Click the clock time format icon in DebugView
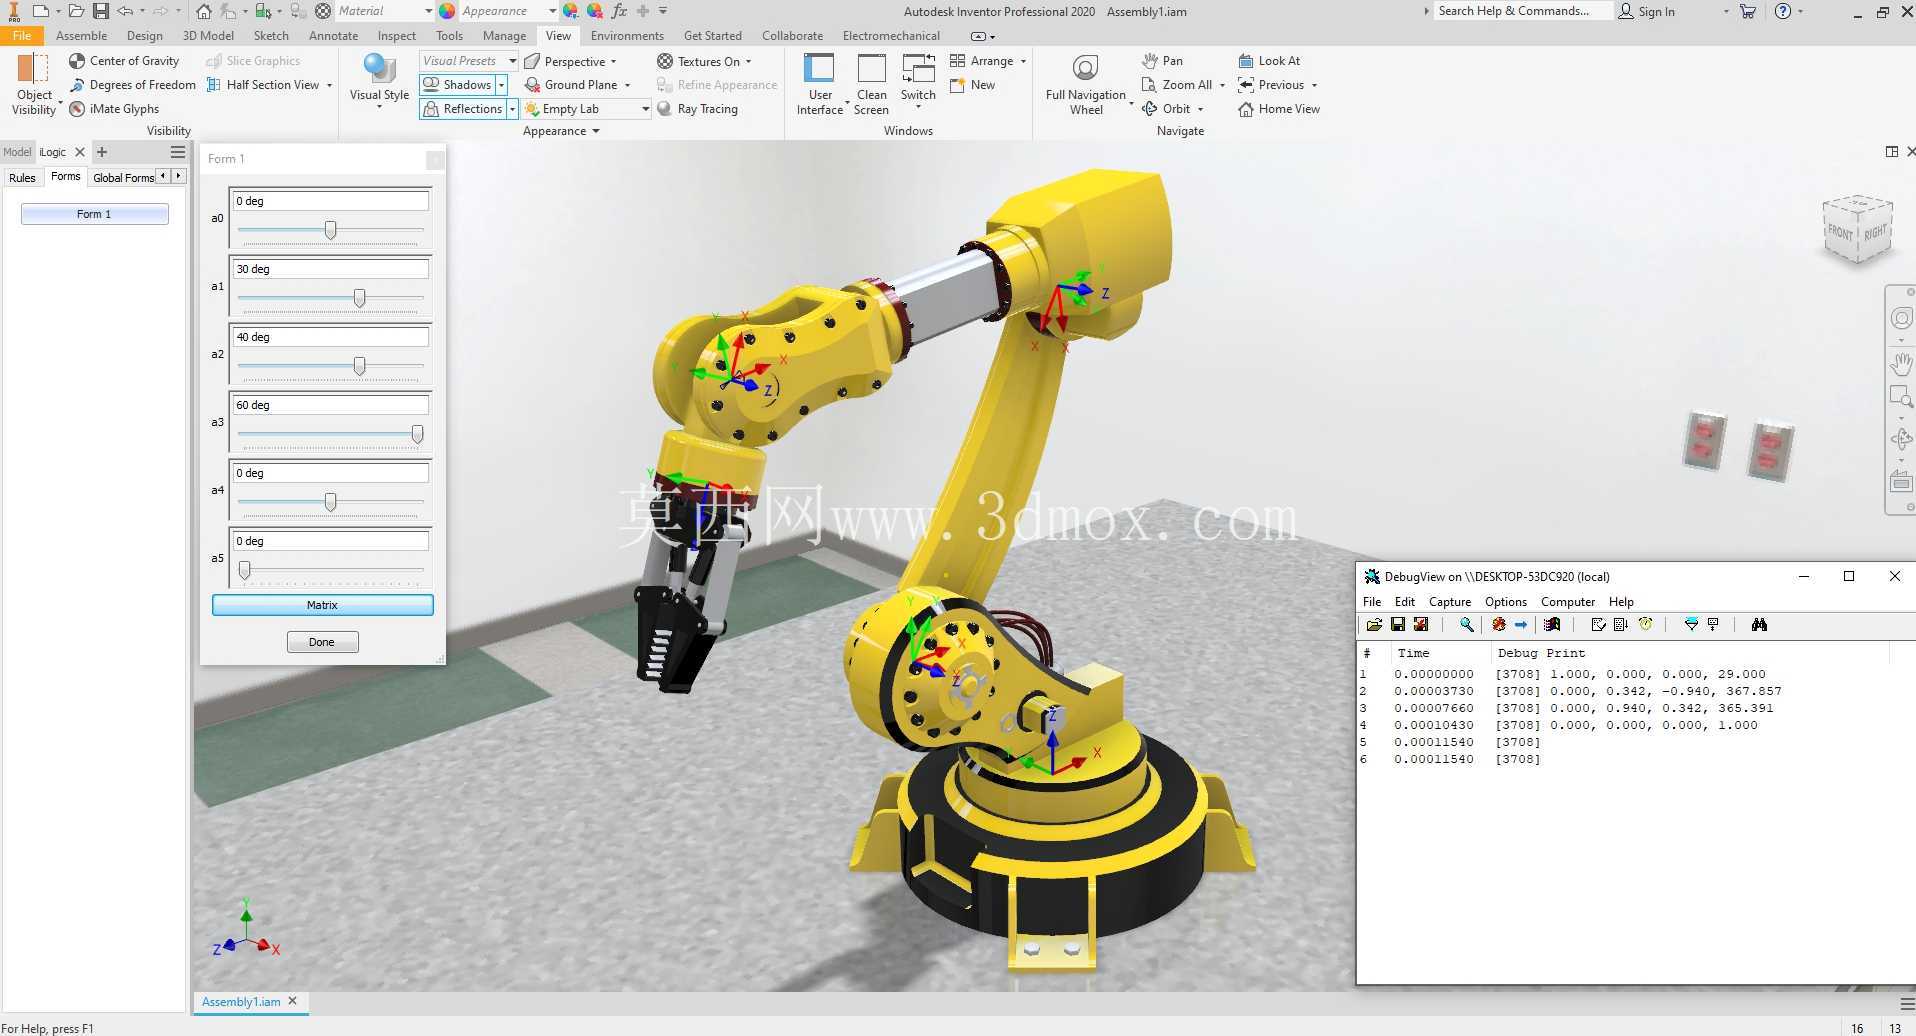 coord(1645,625)
